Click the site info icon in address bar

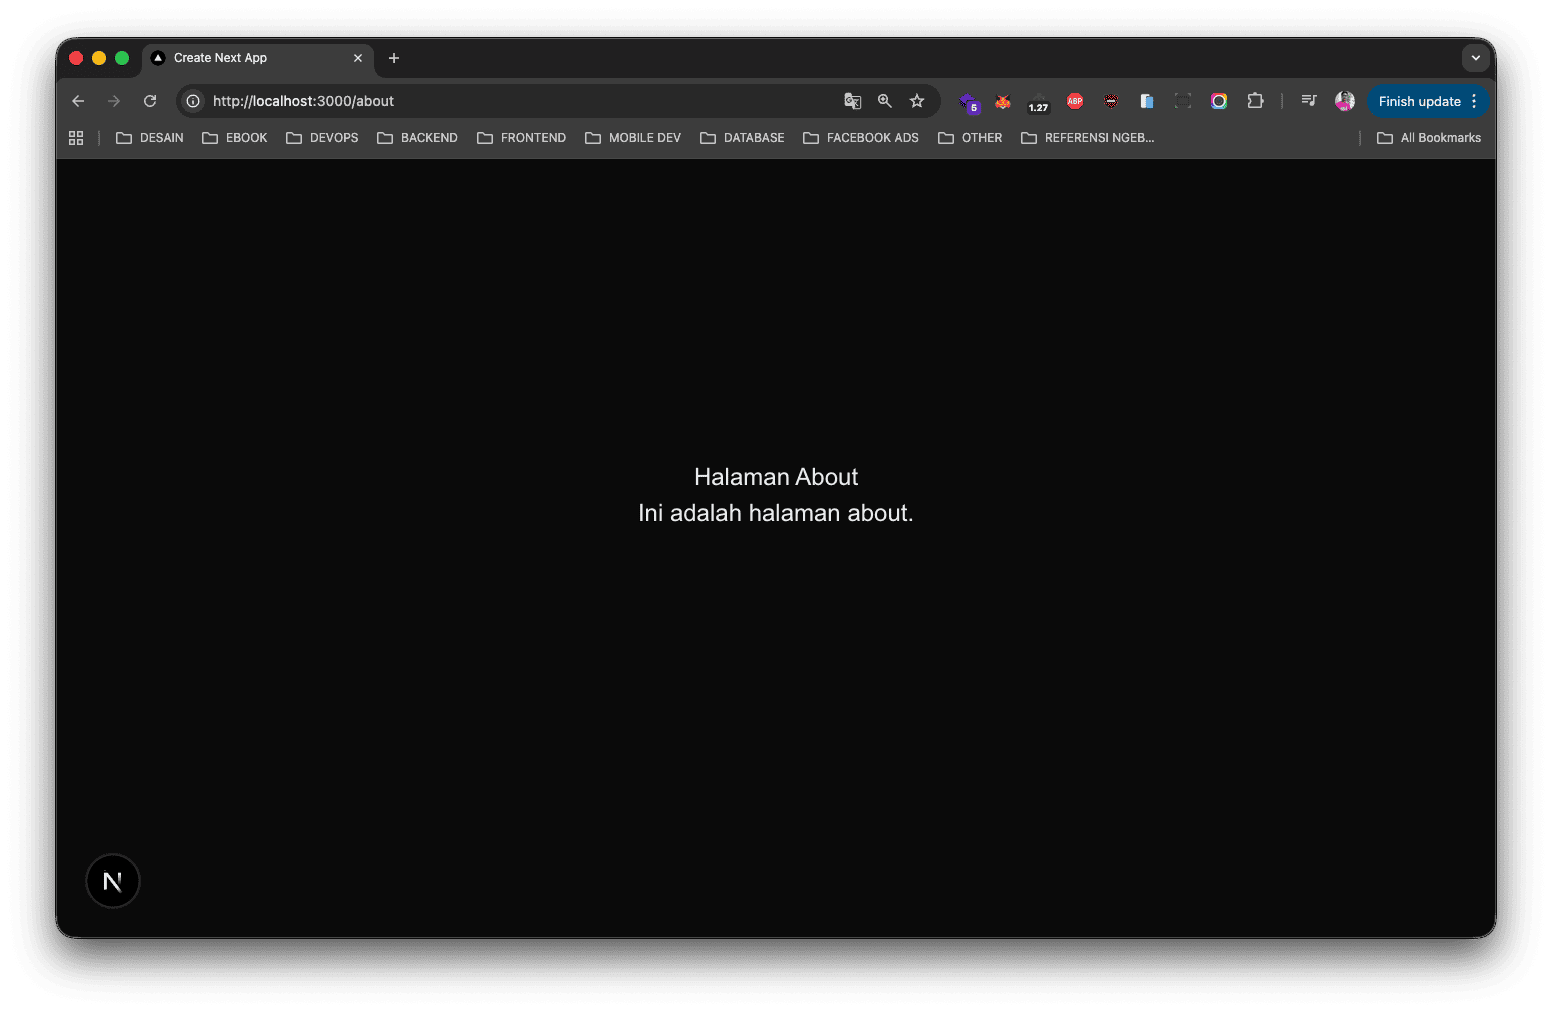(192, 101)
